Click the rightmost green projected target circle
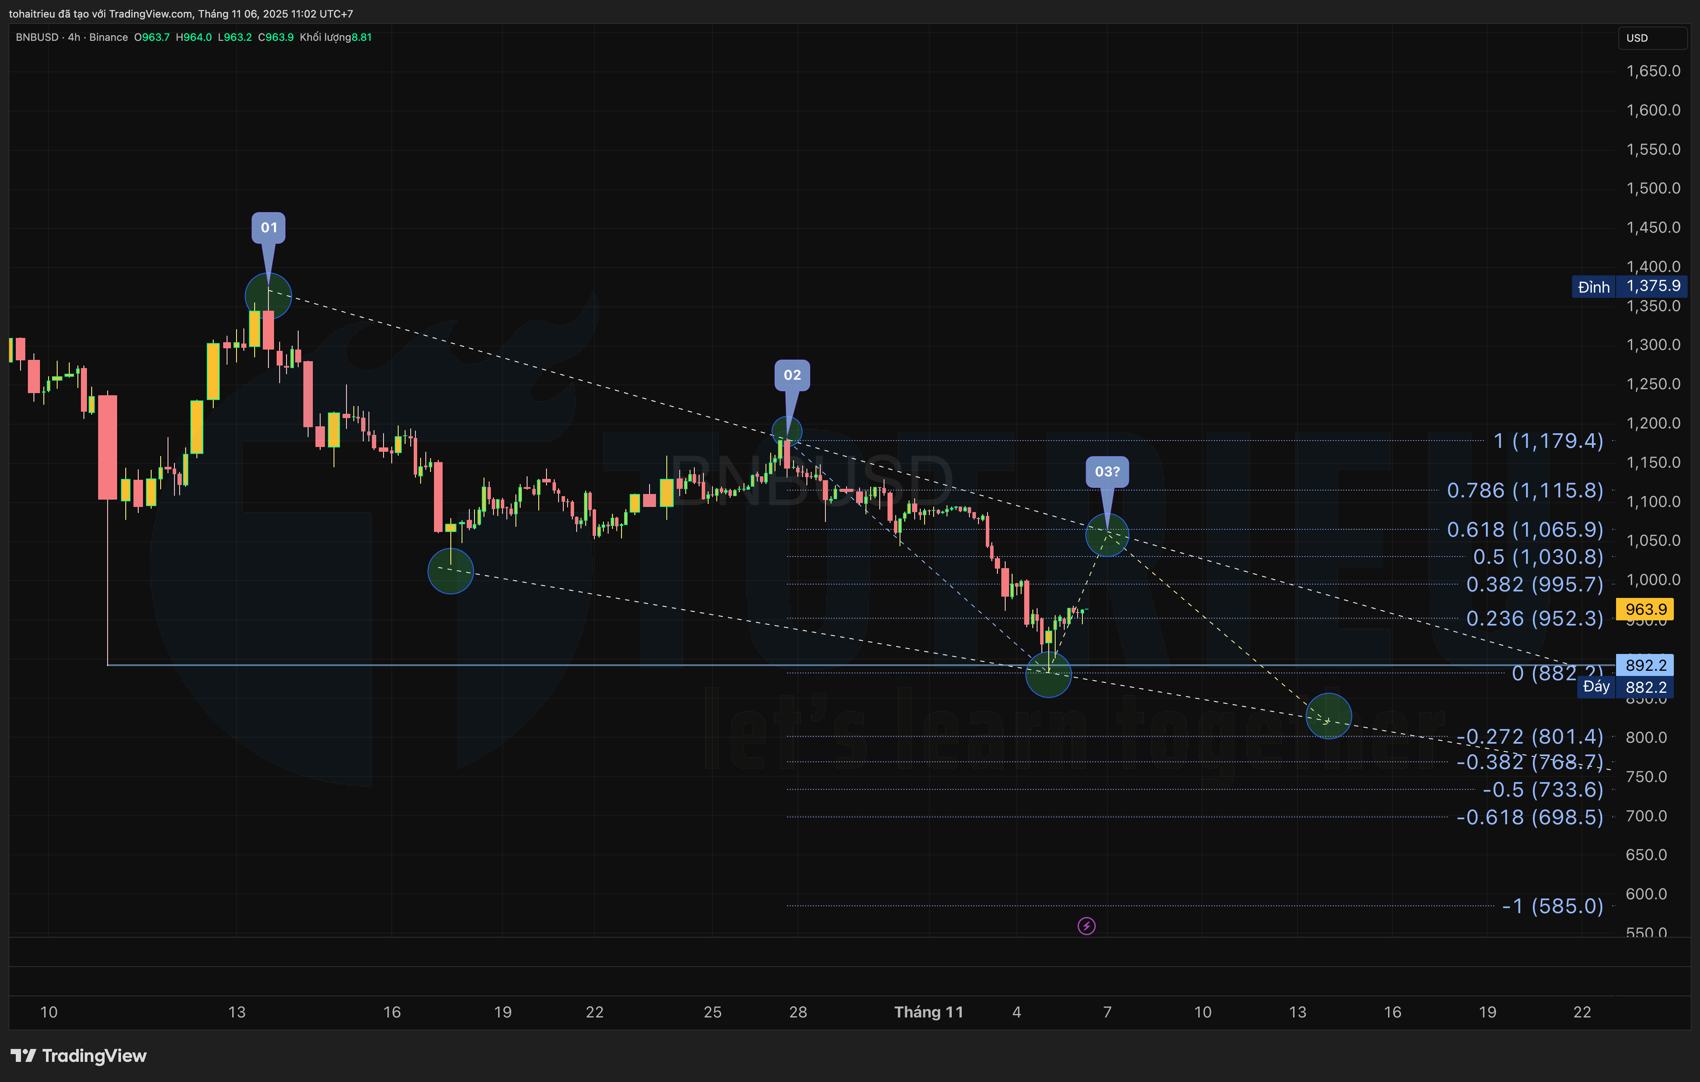Screen dimensions: 1700x1082 click(x=1328, y=716)
